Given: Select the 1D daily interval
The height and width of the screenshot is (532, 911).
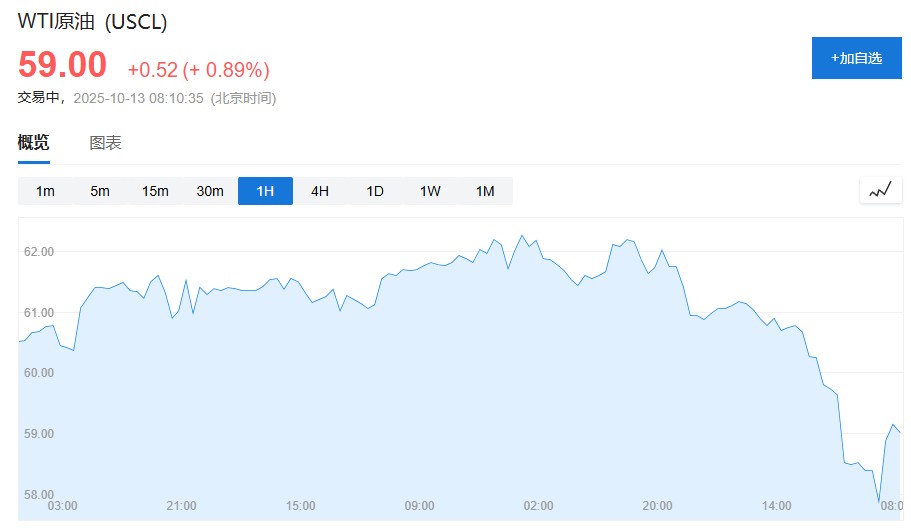Looking at the screenshot, I should coord(375,191).
